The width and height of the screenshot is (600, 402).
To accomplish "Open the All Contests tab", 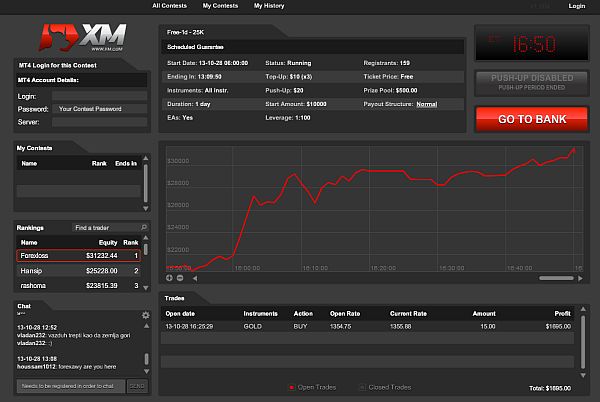I will tap(170, 6).
